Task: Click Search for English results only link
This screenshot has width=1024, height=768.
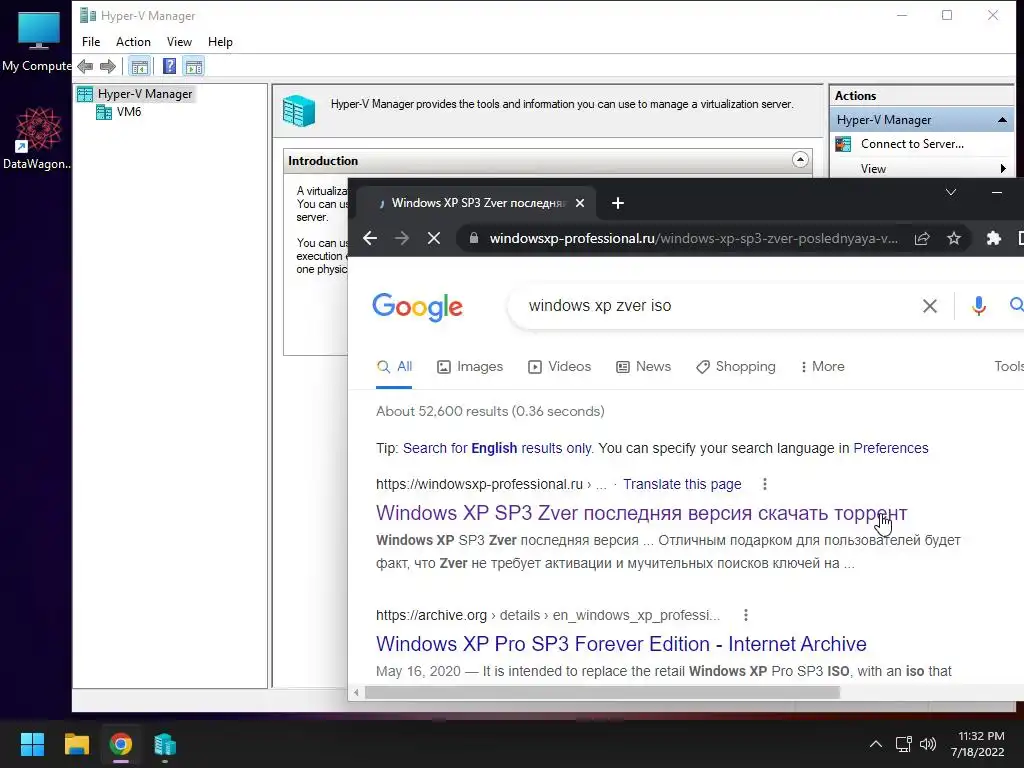Action: [x=497, y=449]
